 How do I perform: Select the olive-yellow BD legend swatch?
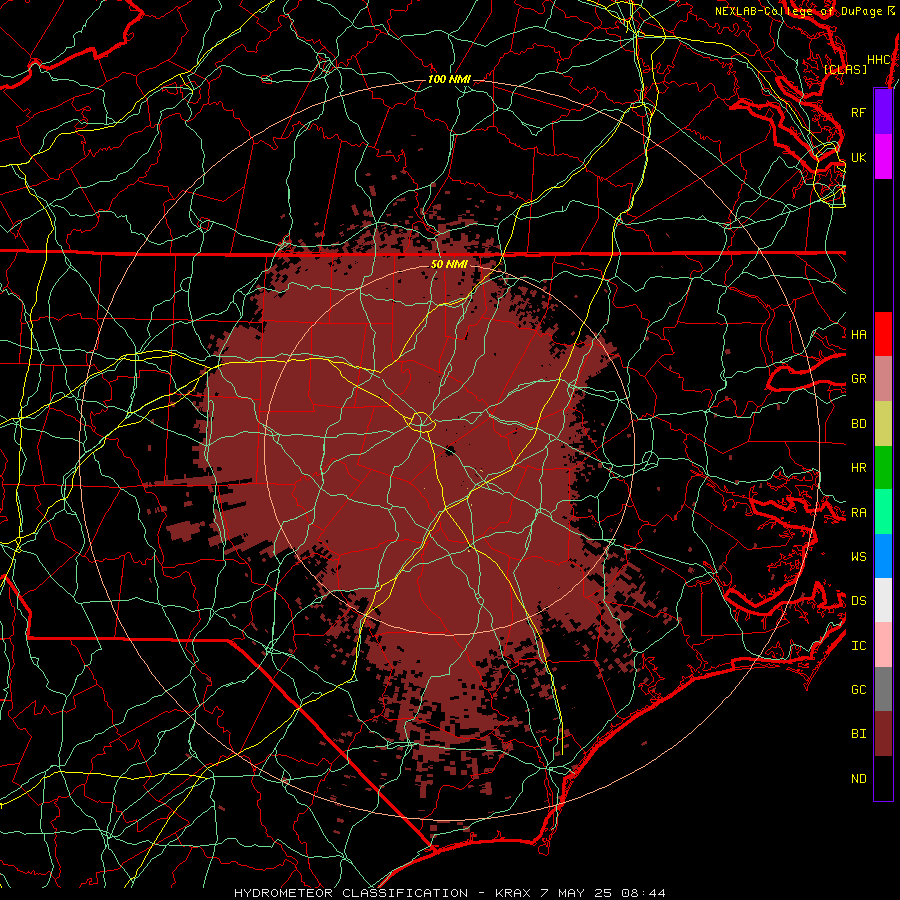point(883,424)
